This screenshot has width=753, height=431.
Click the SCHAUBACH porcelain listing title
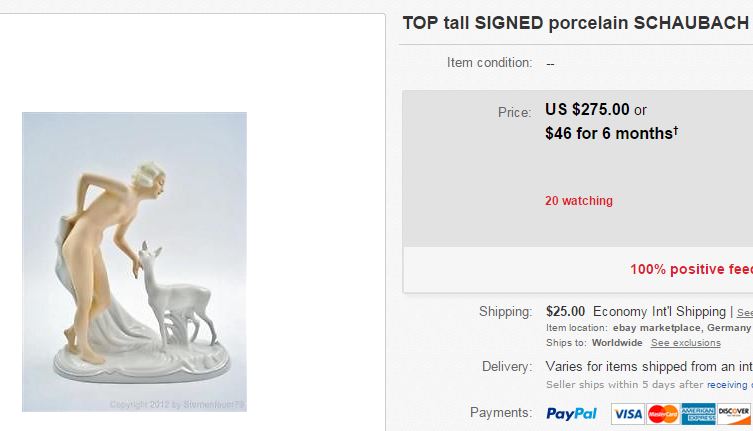(575, 23)
